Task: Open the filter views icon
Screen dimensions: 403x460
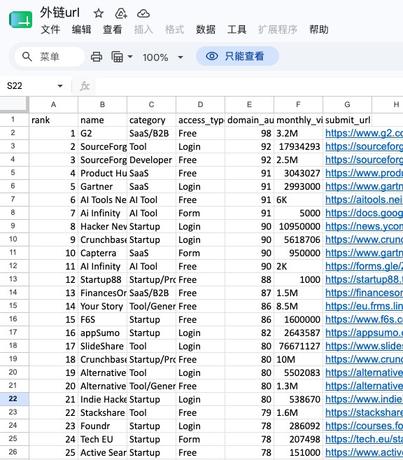Action: [117, 57]
